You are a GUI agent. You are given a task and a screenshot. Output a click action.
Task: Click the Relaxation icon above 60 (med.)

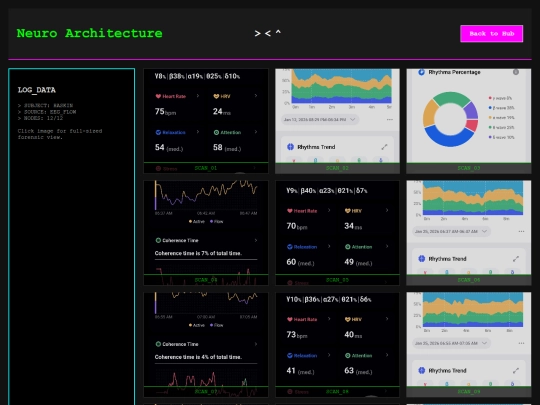(290, 247)
